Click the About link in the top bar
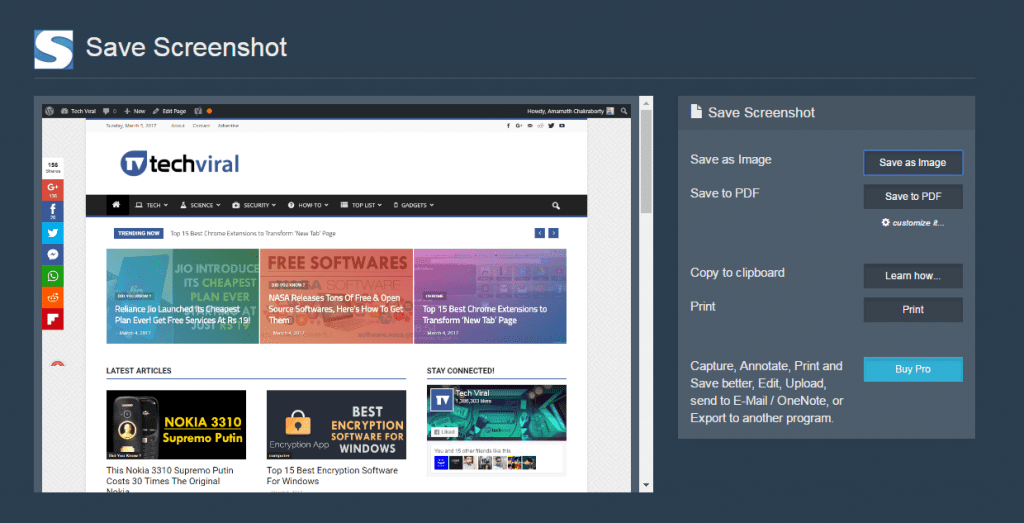Viewport: 1024px width, 523px height. tap(178, 125)
